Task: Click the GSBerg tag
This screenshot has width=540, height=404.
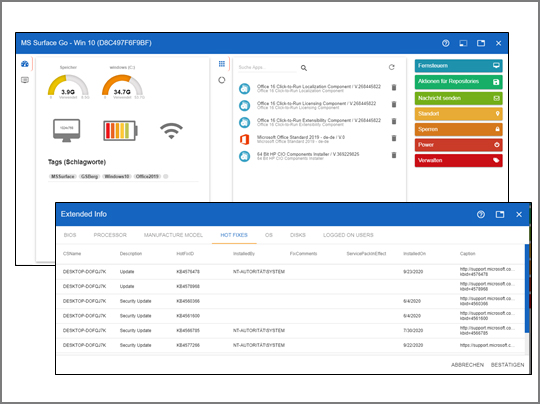Action: (x=90, y=176)
